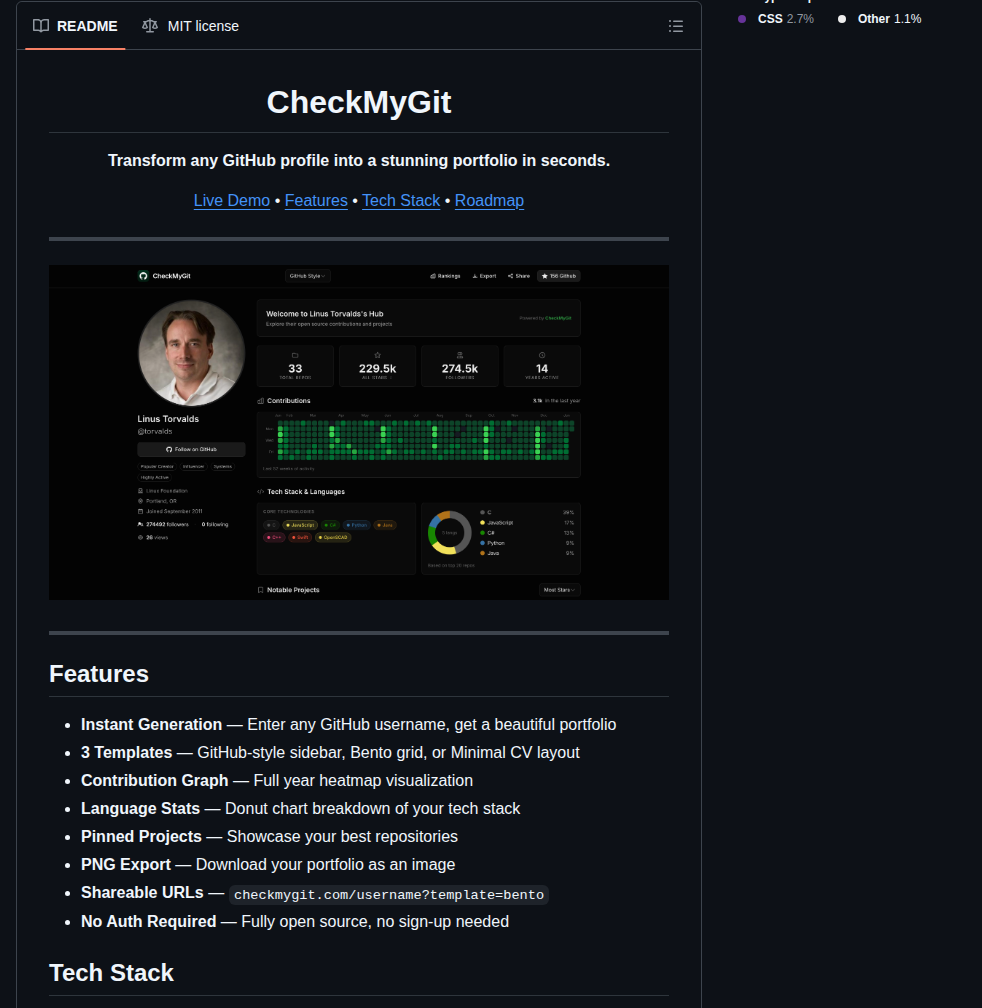Viewport: 982px width, 1008px height.
Task: Open the MIT license tab
Action: (190, 26)
